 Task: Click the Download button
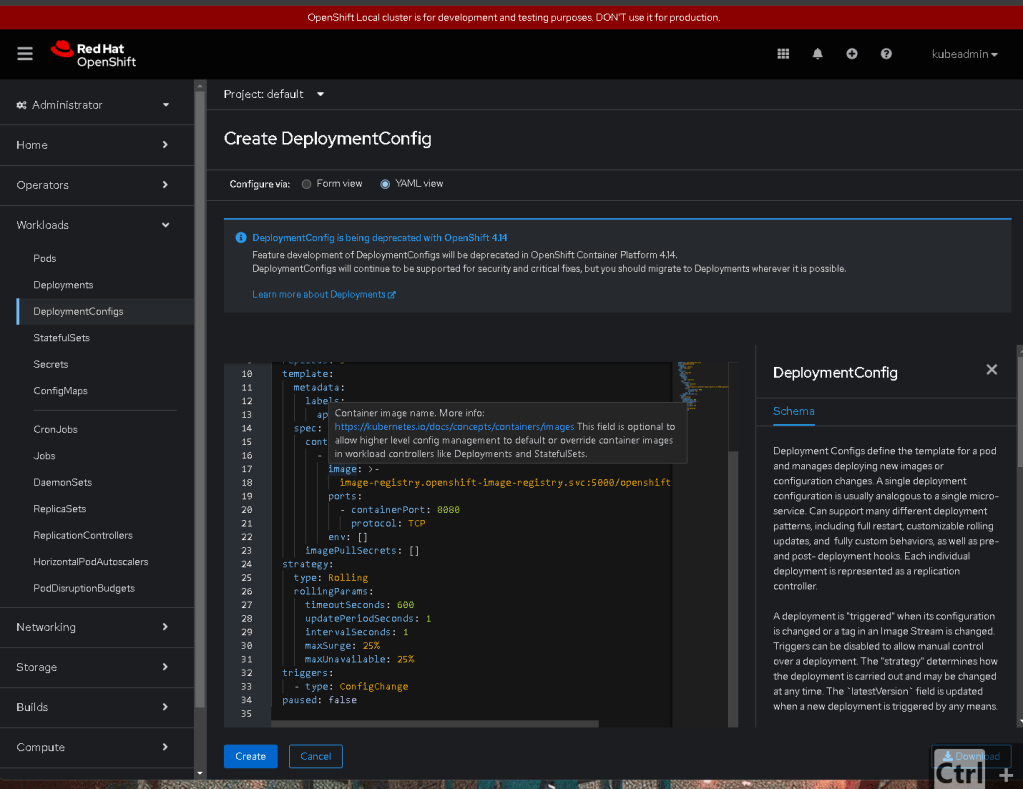971,756
